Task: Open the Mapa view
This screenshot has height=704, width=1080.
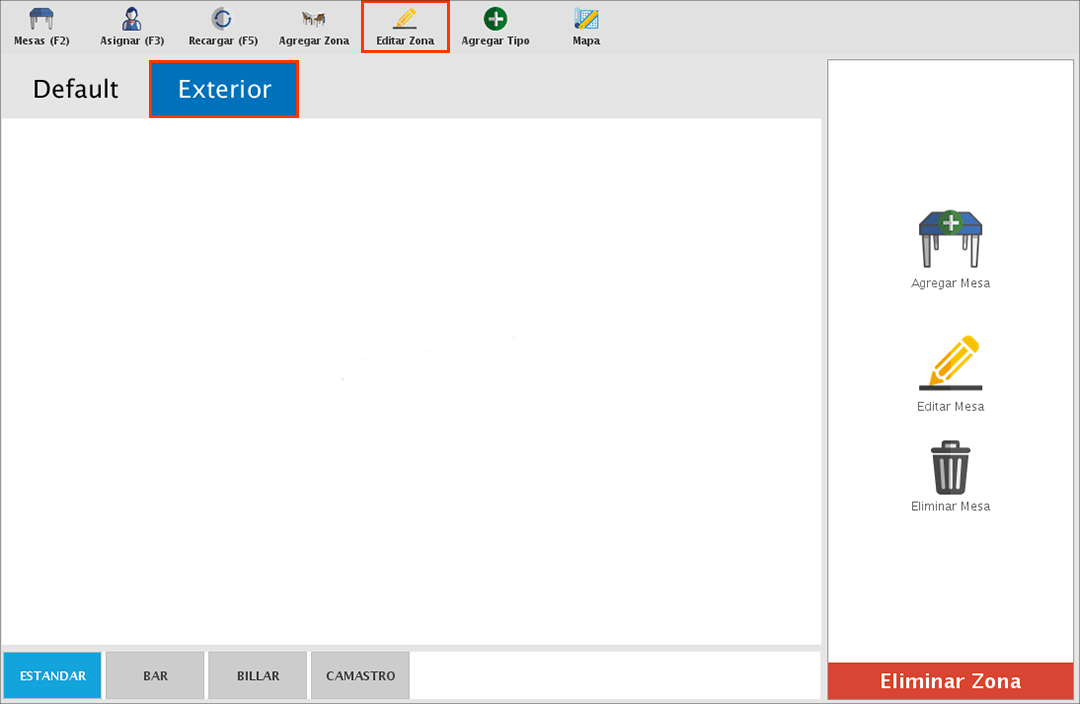Action: pos(586,20)
